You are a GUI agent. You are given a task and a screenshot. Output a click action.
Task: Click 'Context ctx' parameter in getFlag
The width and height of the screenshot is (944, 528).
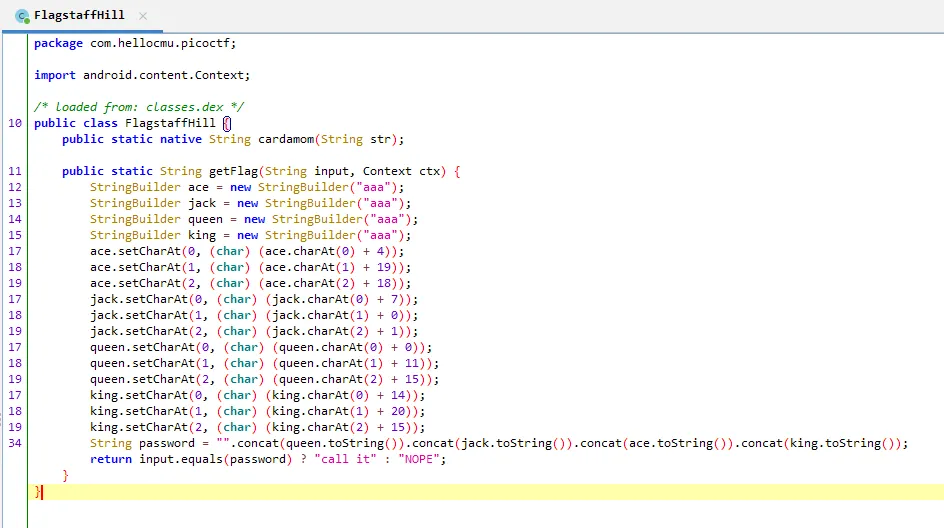[401, 171]
